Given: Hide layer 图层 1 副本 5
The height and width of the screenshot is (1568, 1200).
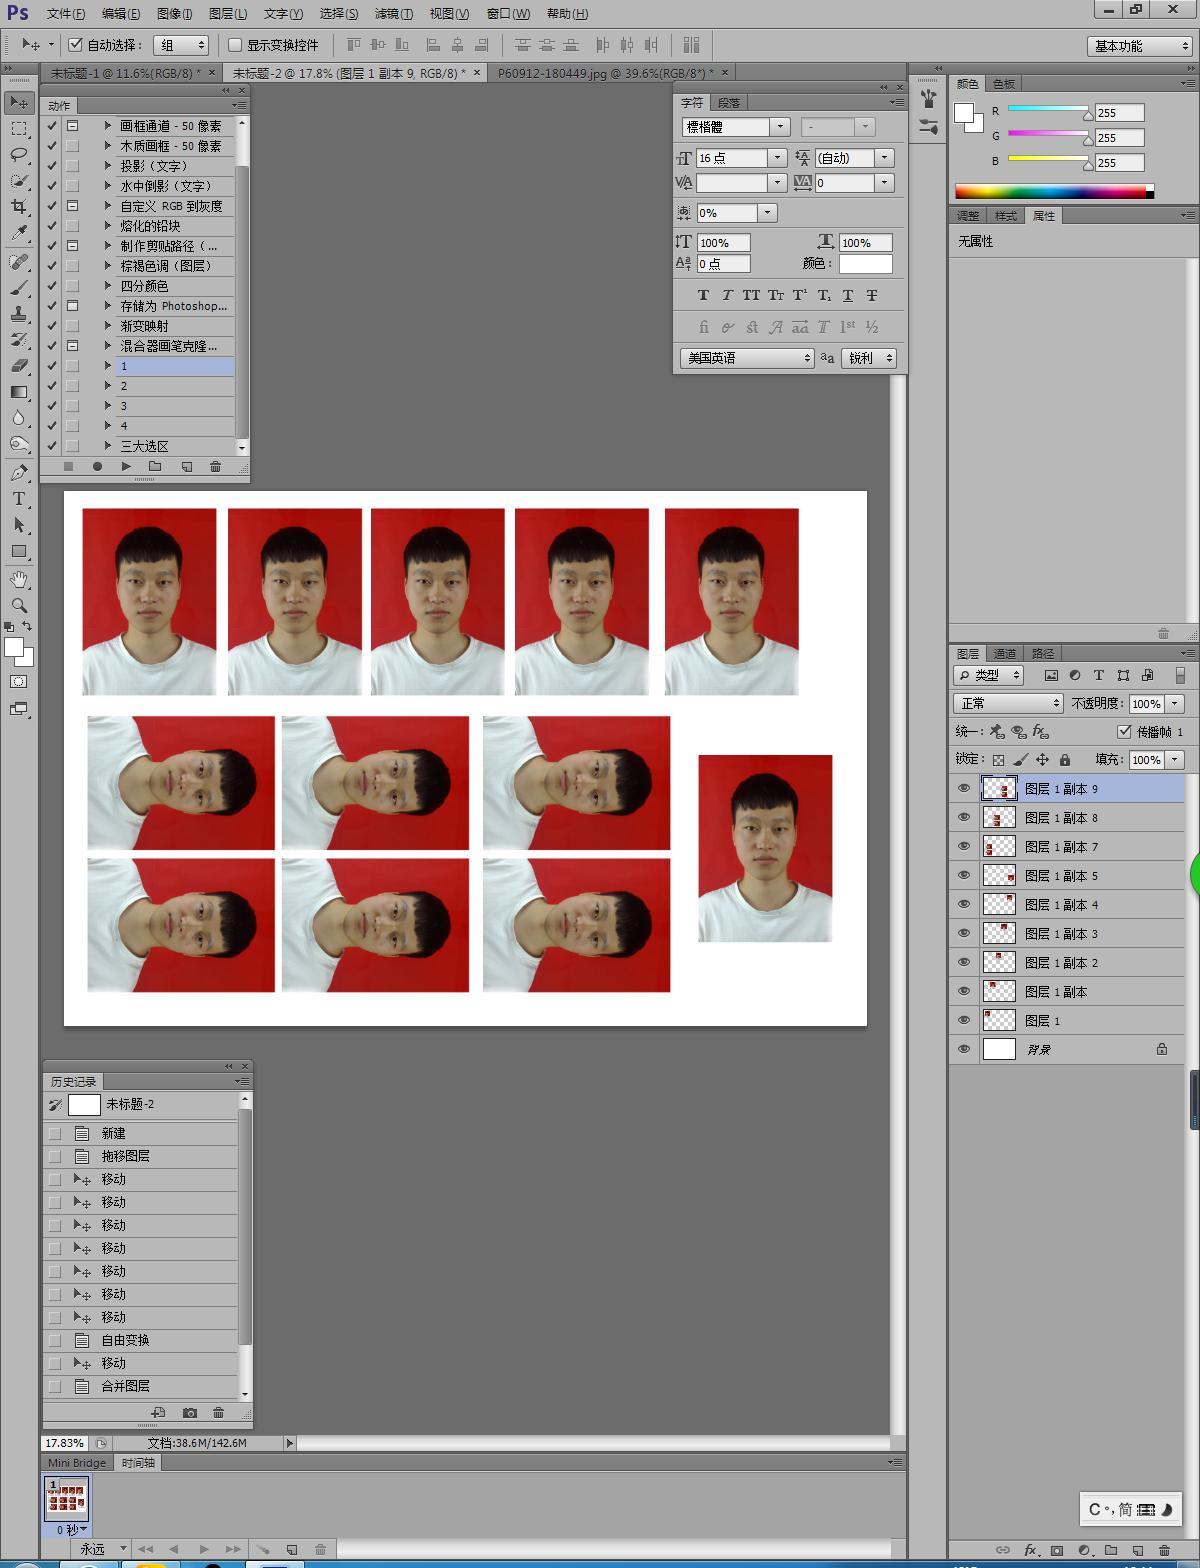Looking at the screenshot, I should click(964, 875).
